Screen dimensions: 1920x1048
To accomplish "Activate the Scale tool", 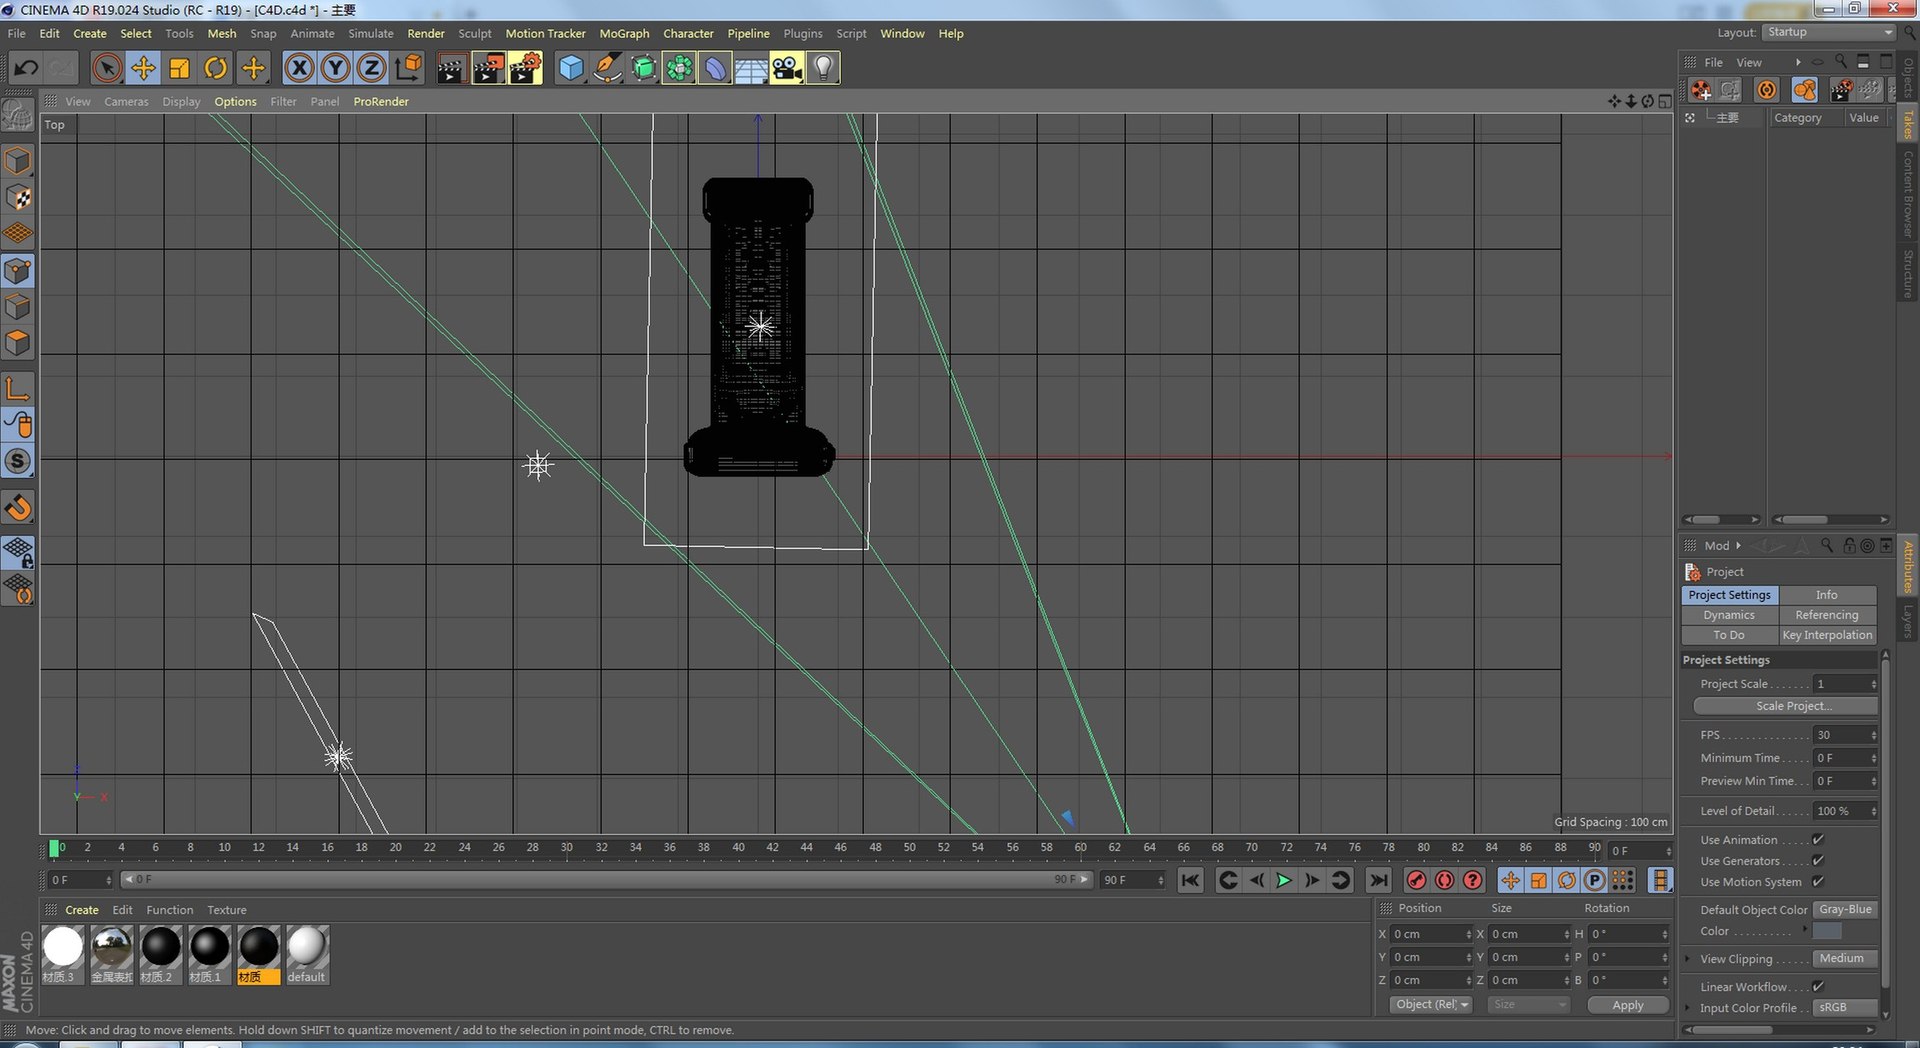I will pos(179,68).
